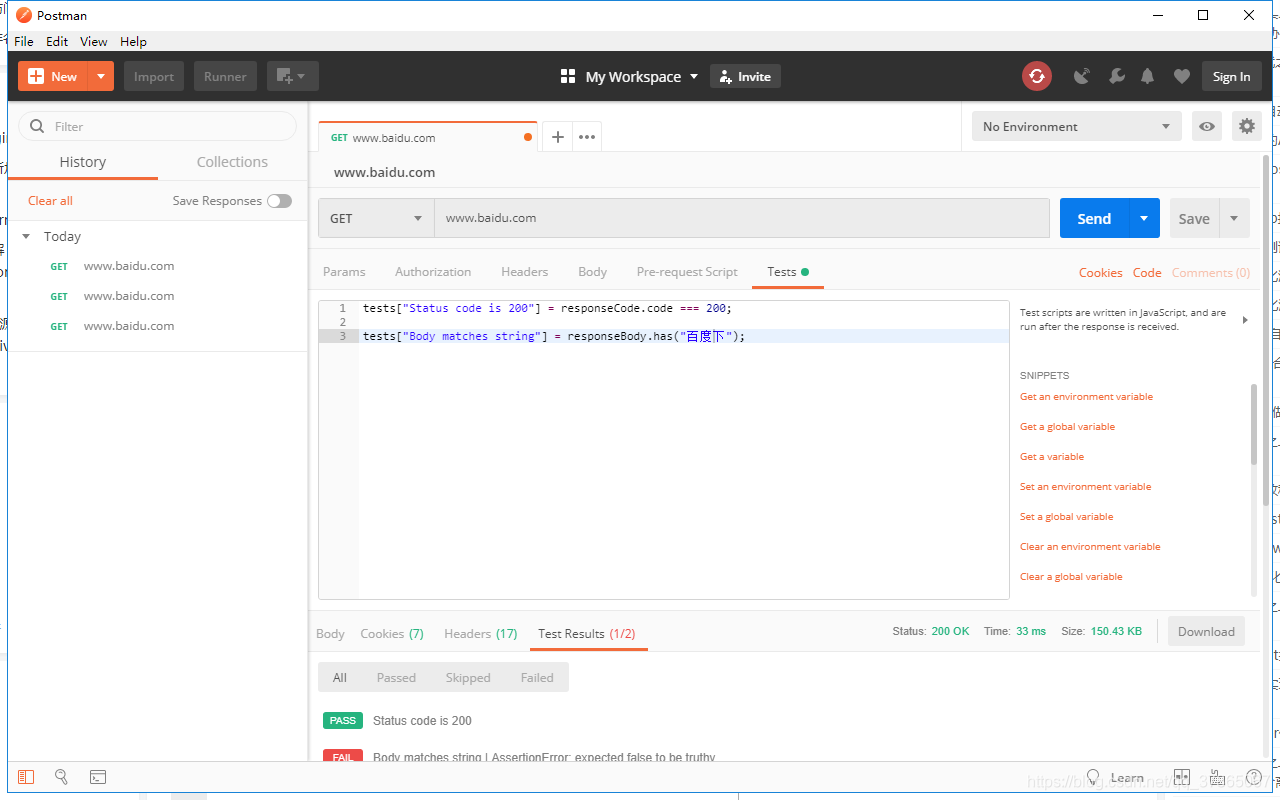The height and width of the screenshot is (800, 1280).
Task: Open the response Body tab
Action: pos(330,634)
